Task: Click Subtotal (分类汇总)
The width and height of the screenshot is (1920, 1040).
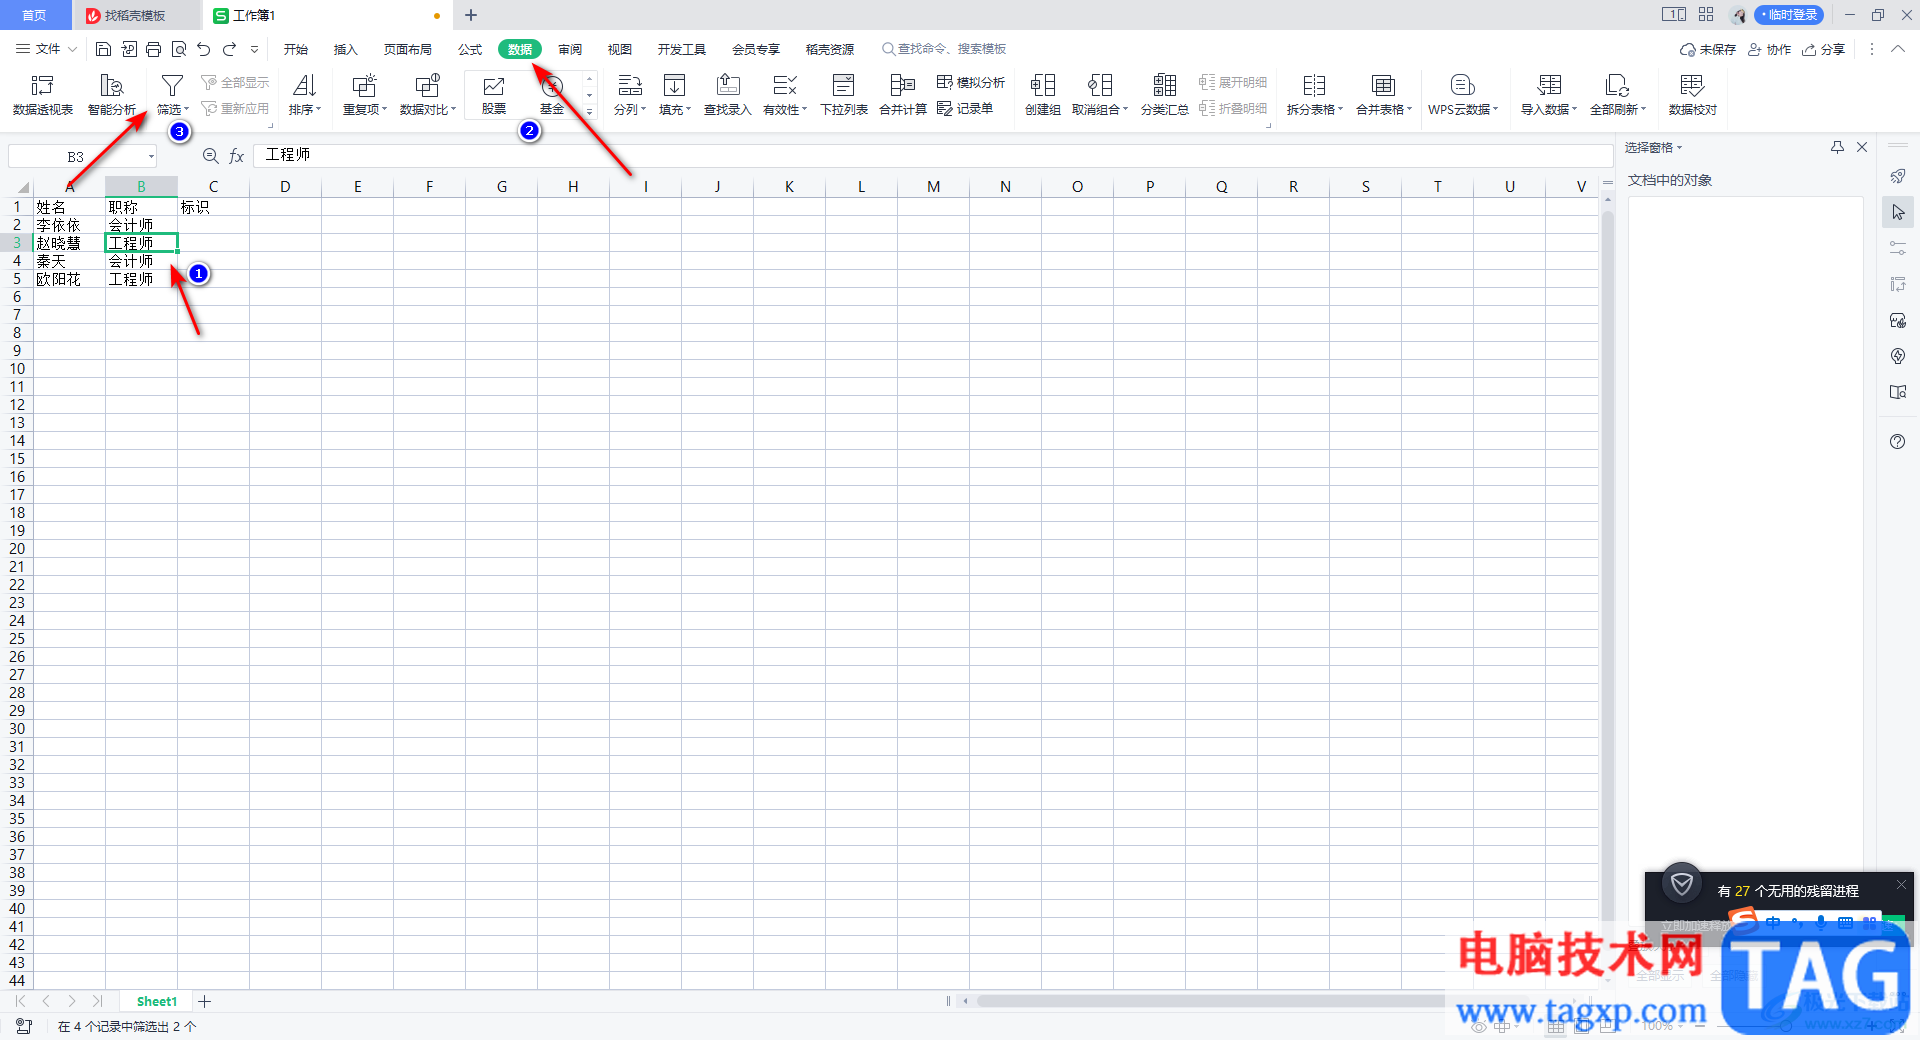Action: click(1165, 95)
